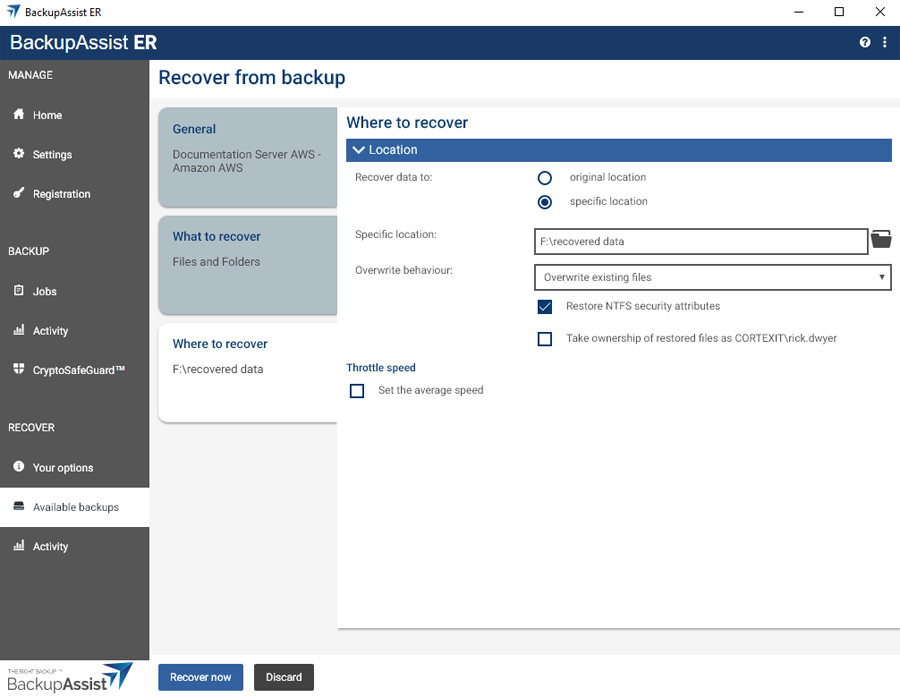This screenshot has height=697, width=900.
Task: Uncheck Restore NTFS security attributes
Action: 545,307
